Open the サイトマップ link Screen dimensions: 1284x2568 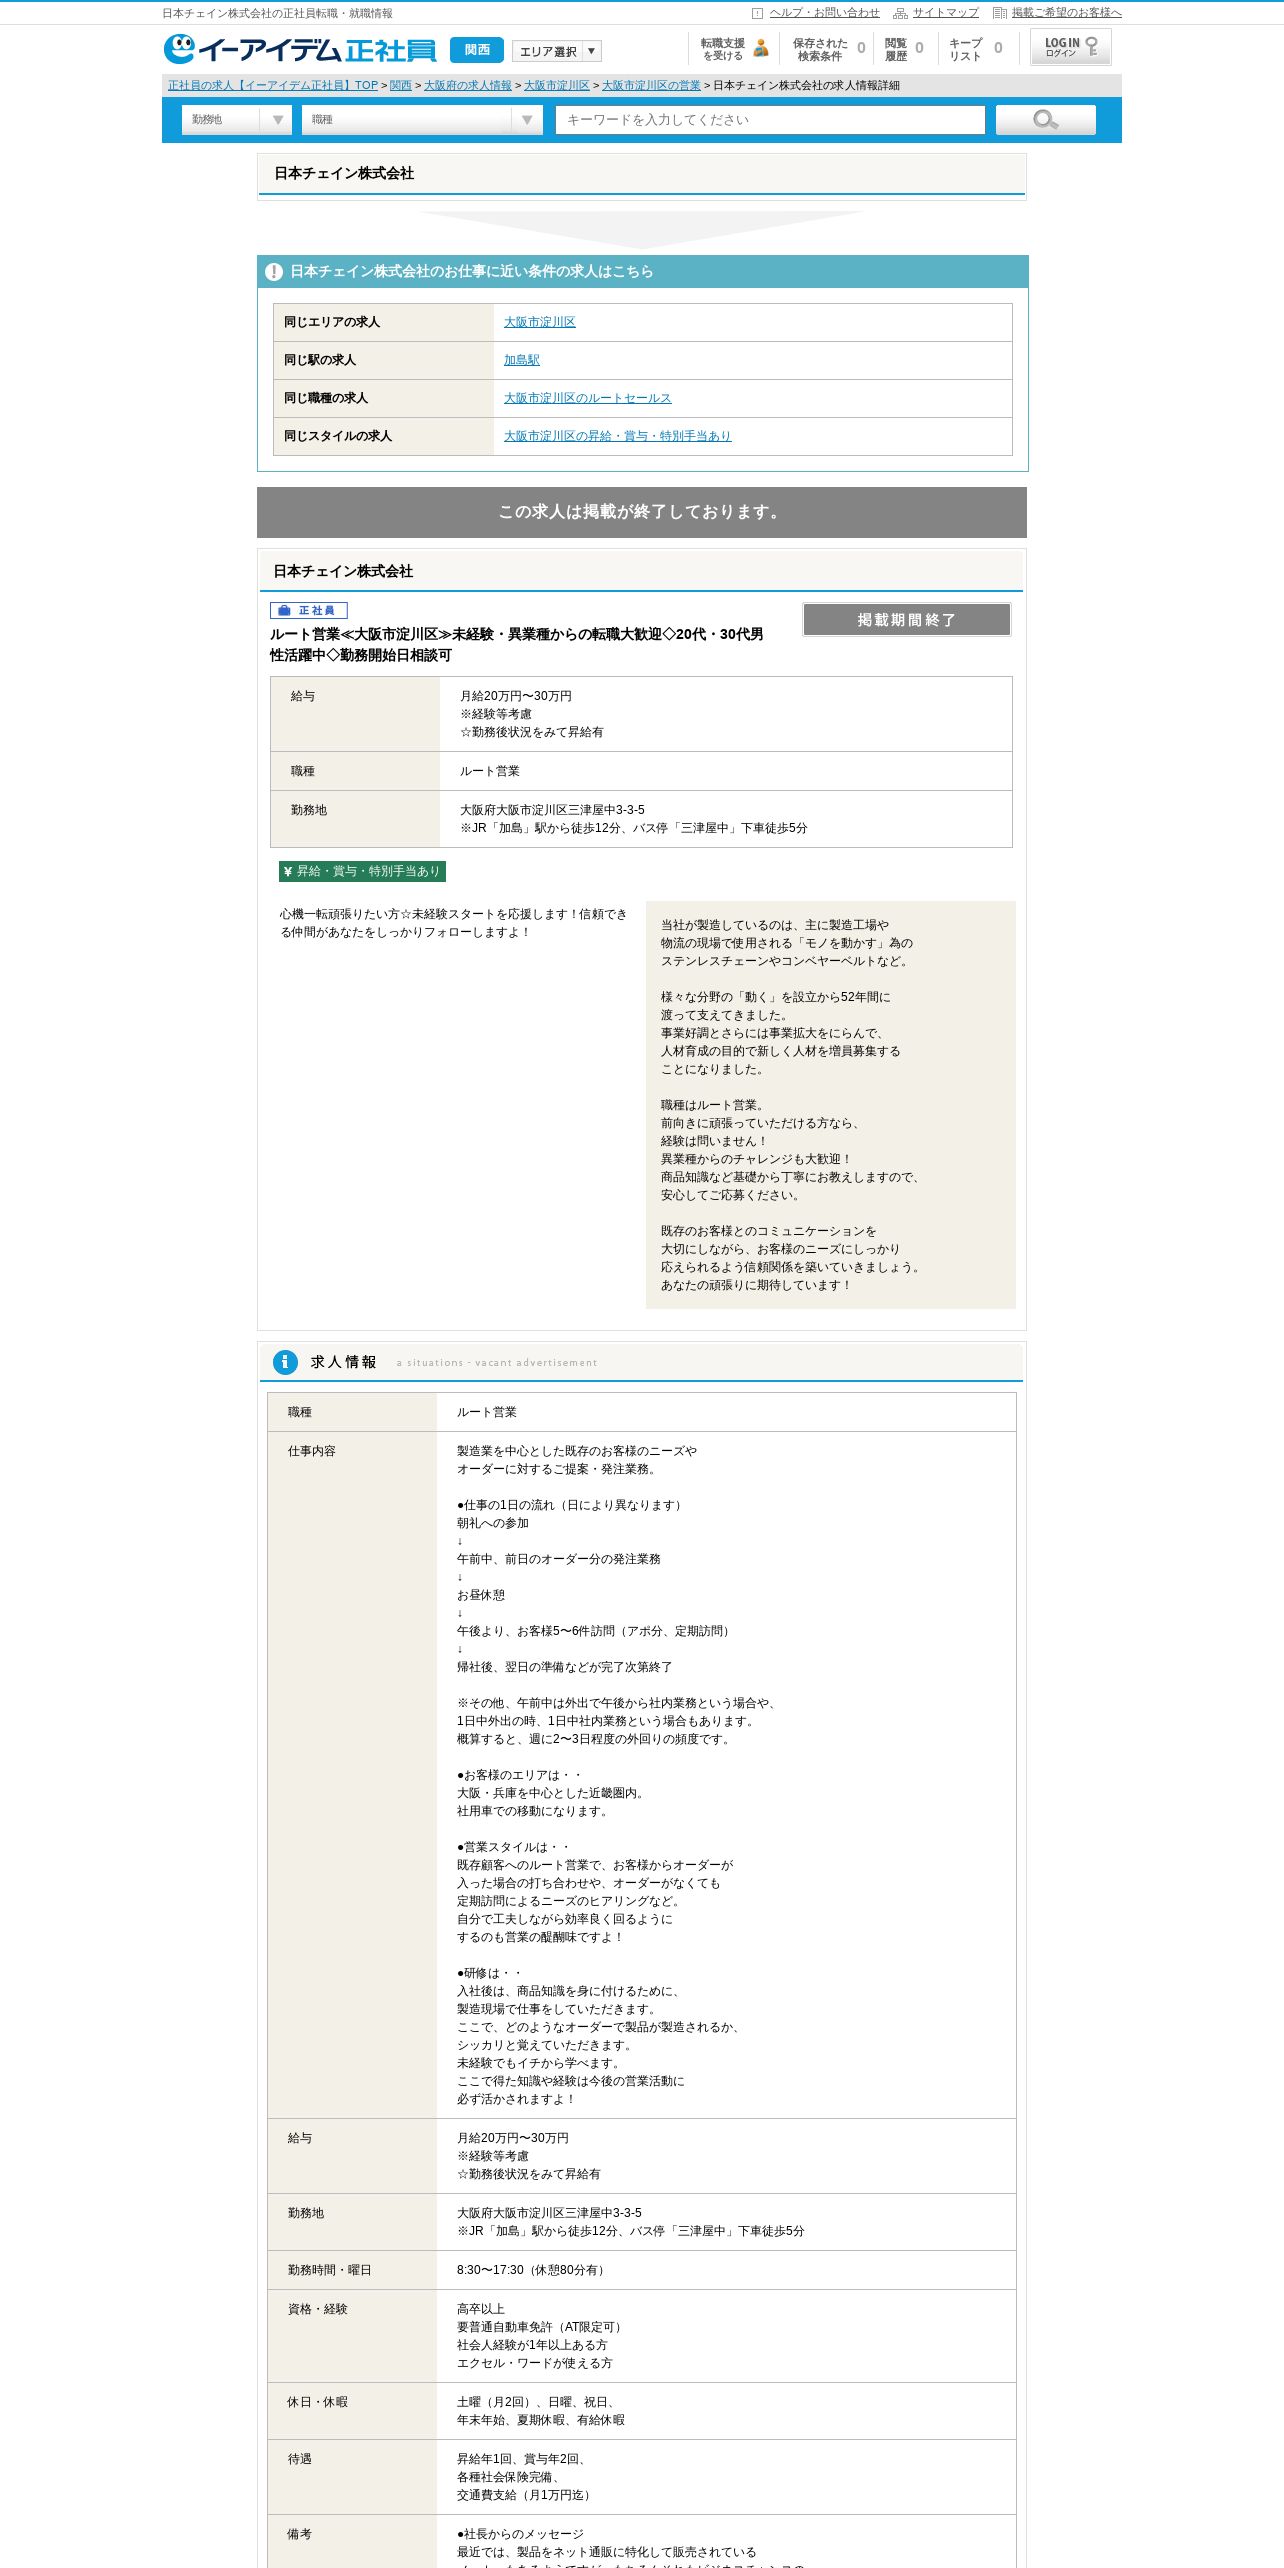tap(945, 13)
